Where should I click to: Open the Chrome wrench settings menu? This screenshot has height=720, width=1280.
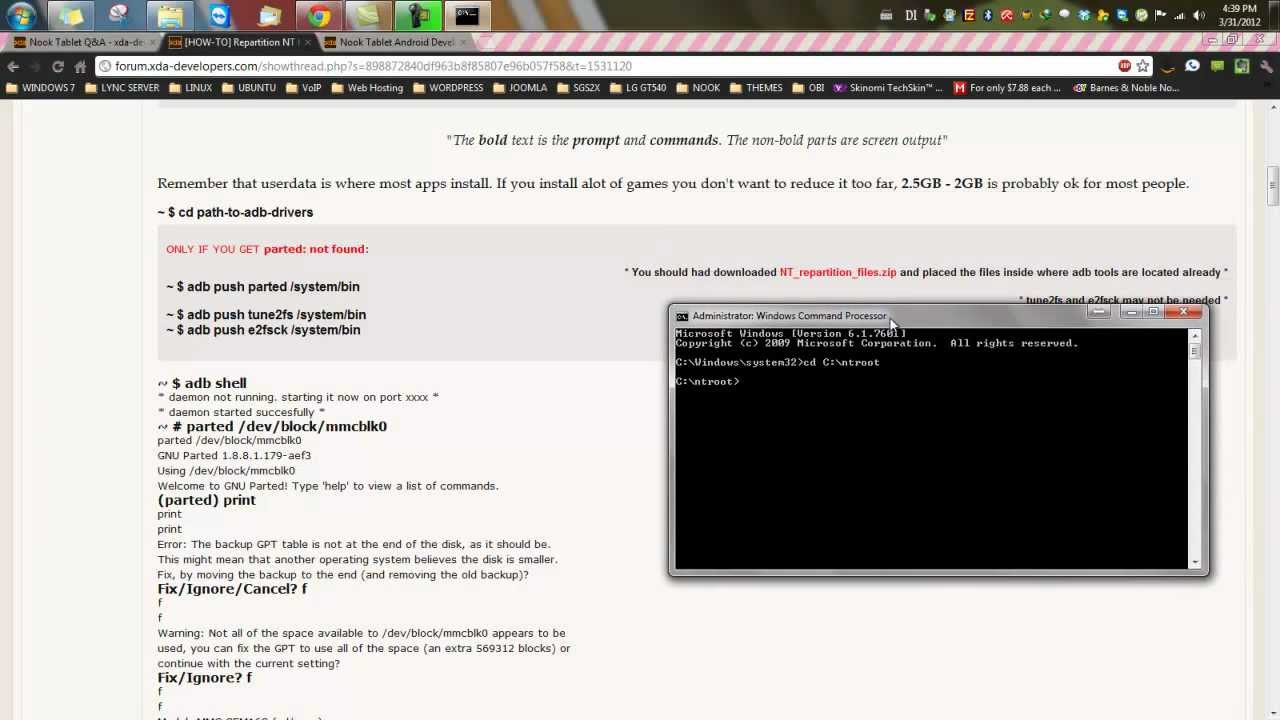tap(1266, 66)
